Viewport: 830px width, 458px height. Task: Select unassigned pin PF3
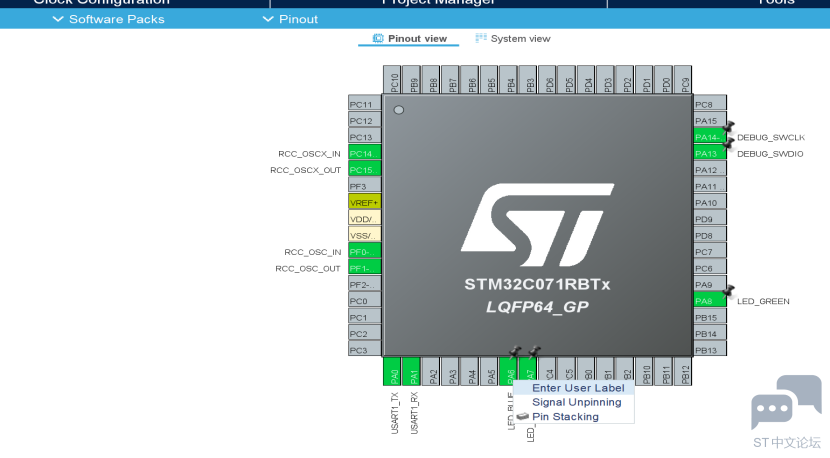(364, 186)
